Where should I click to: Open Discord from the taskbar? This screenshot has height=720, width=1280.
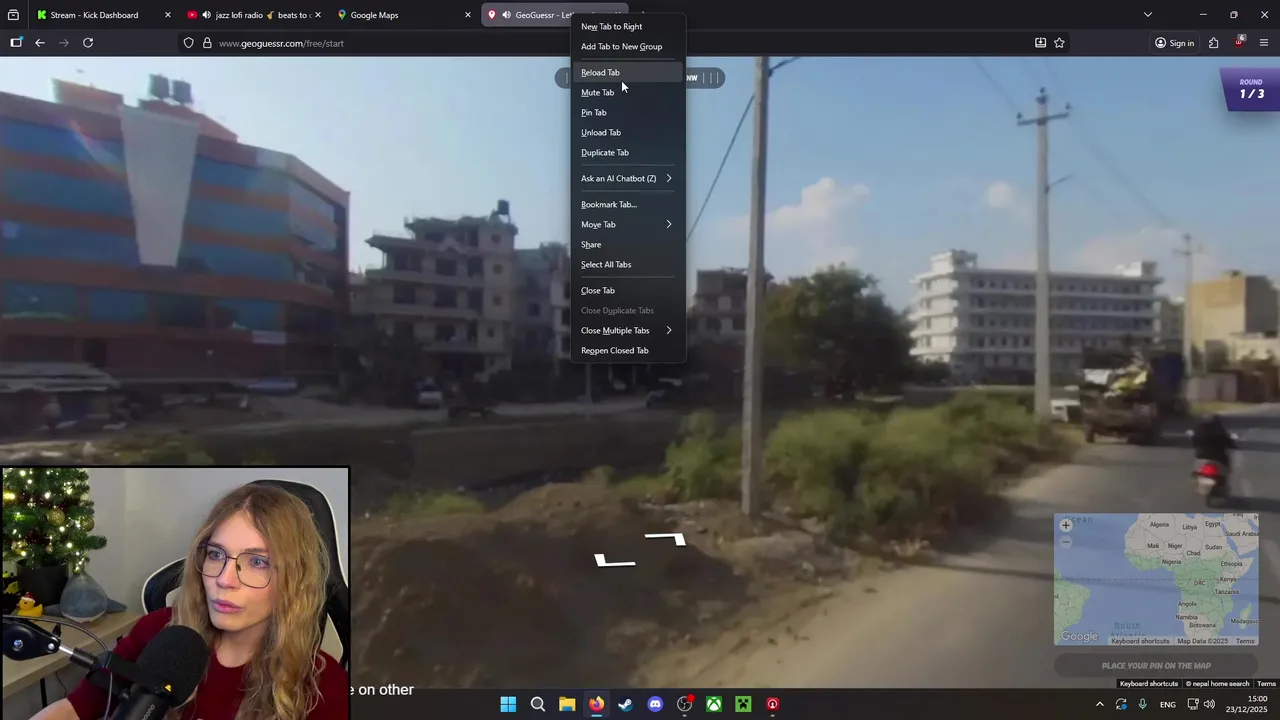tap(655, 704)
